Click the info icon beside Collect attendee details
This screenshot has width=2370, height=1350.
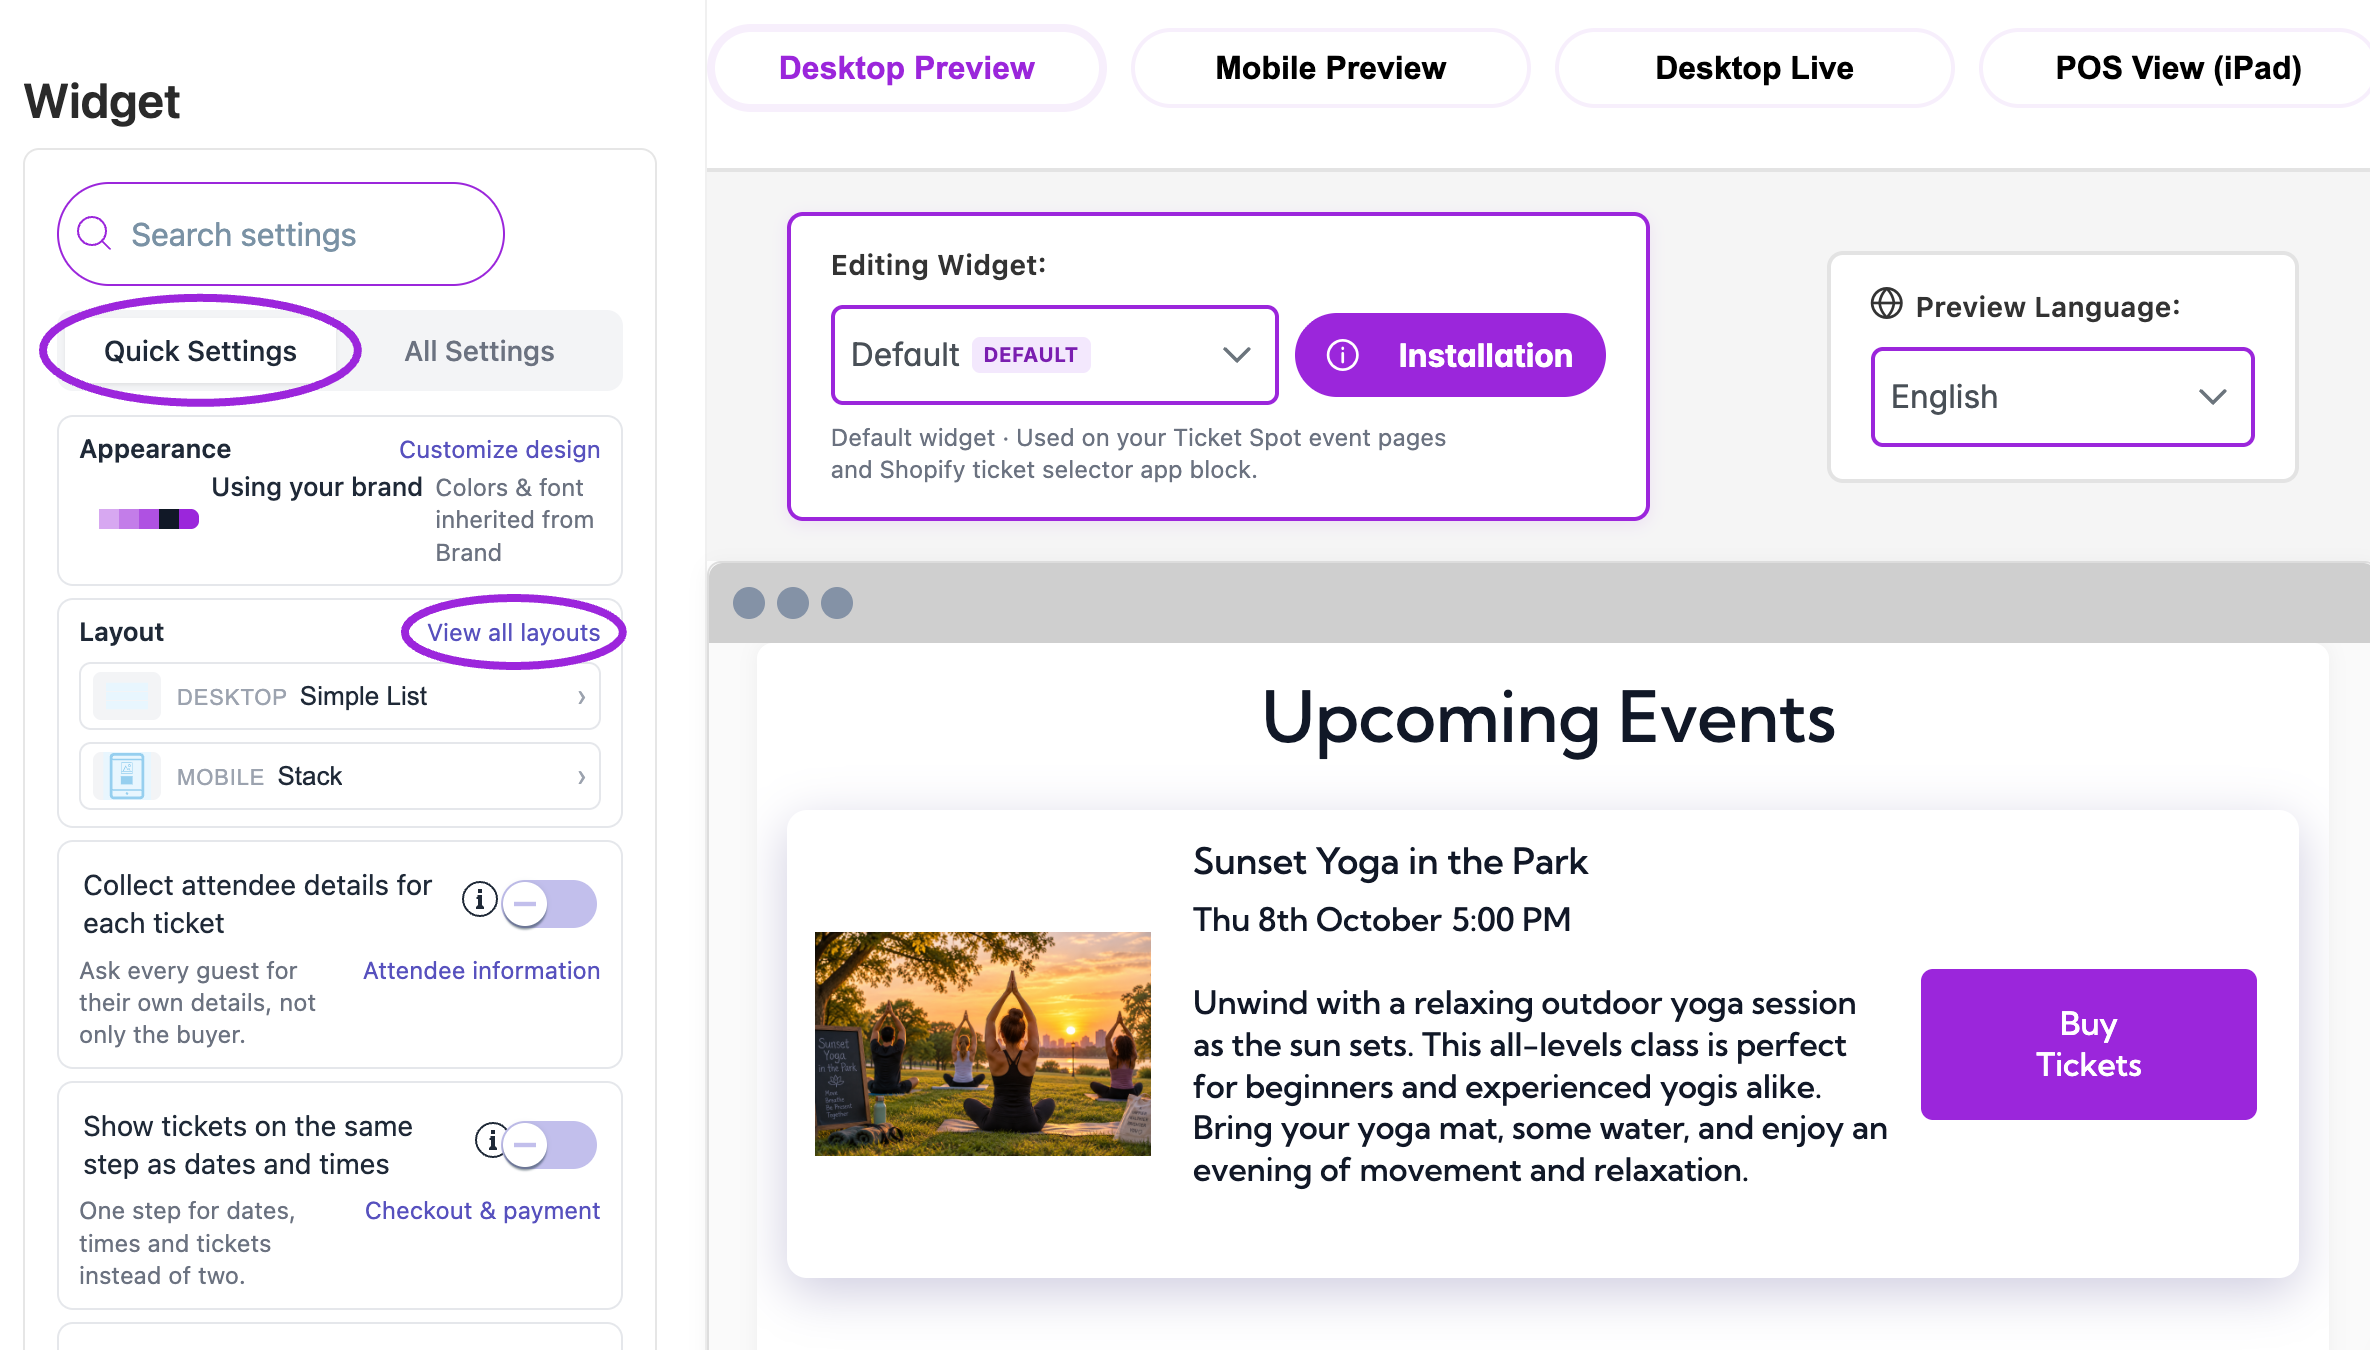coord(480,900)
